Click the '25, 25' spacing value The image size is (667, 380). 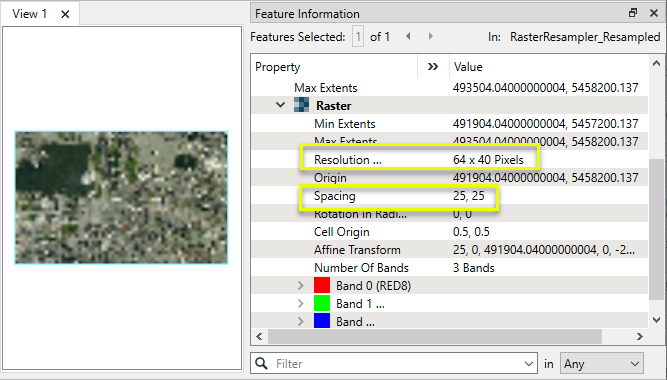click(469, 196)
